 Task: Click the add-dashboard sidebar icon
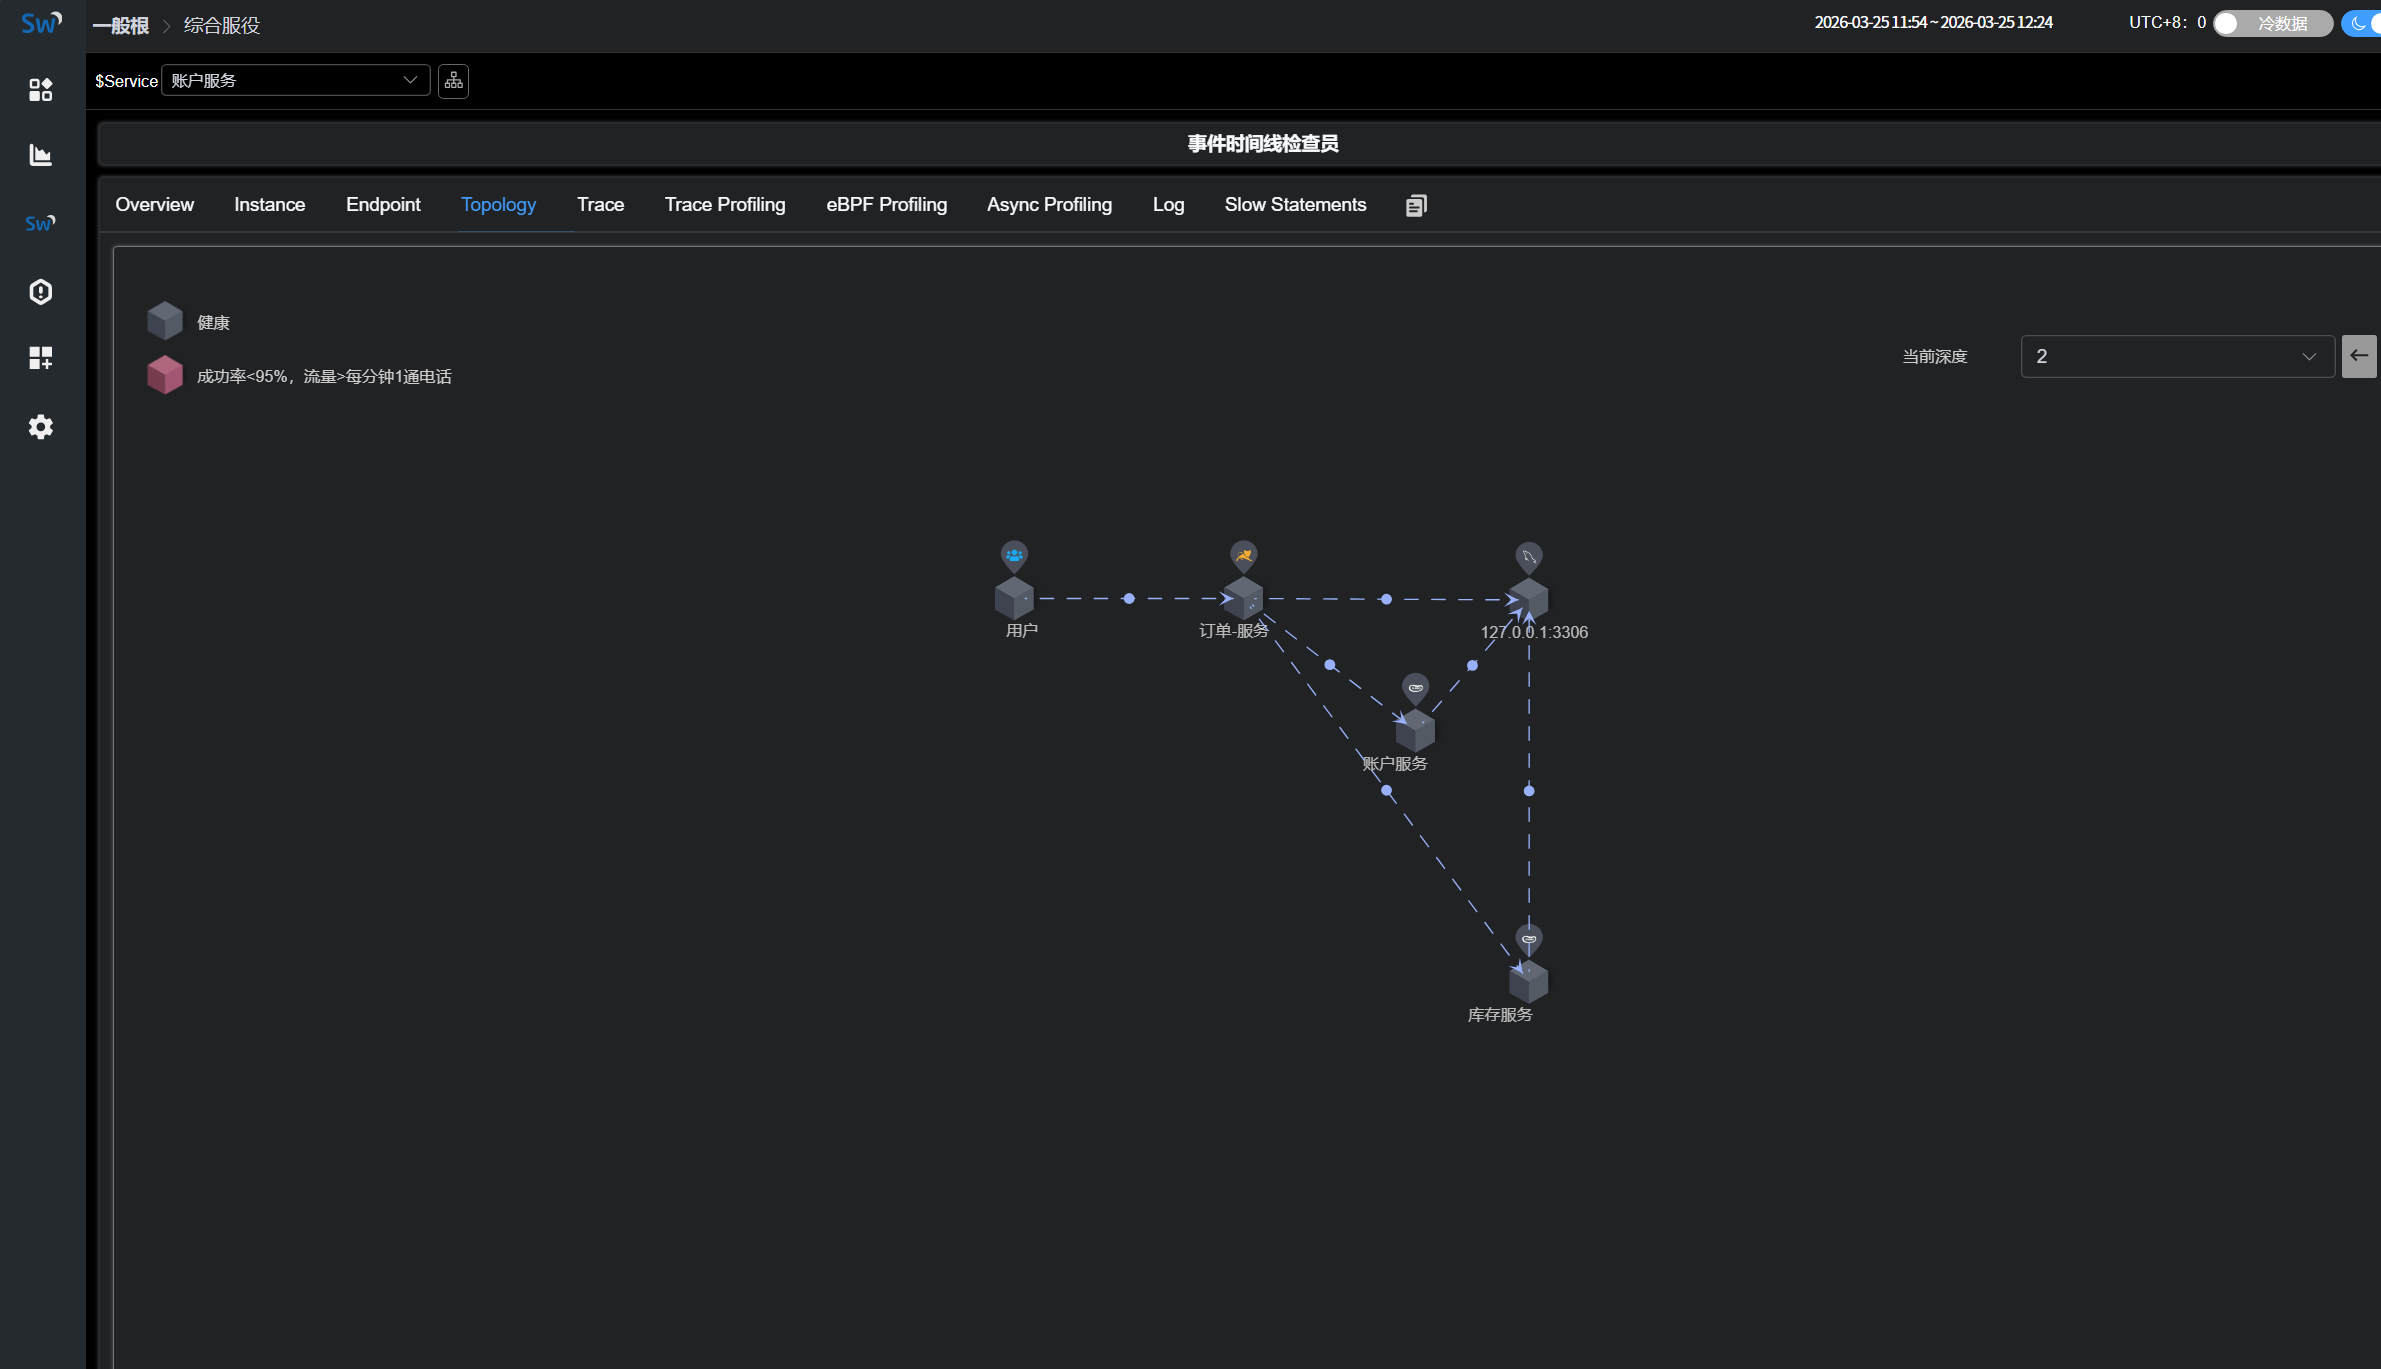point(41,358)
